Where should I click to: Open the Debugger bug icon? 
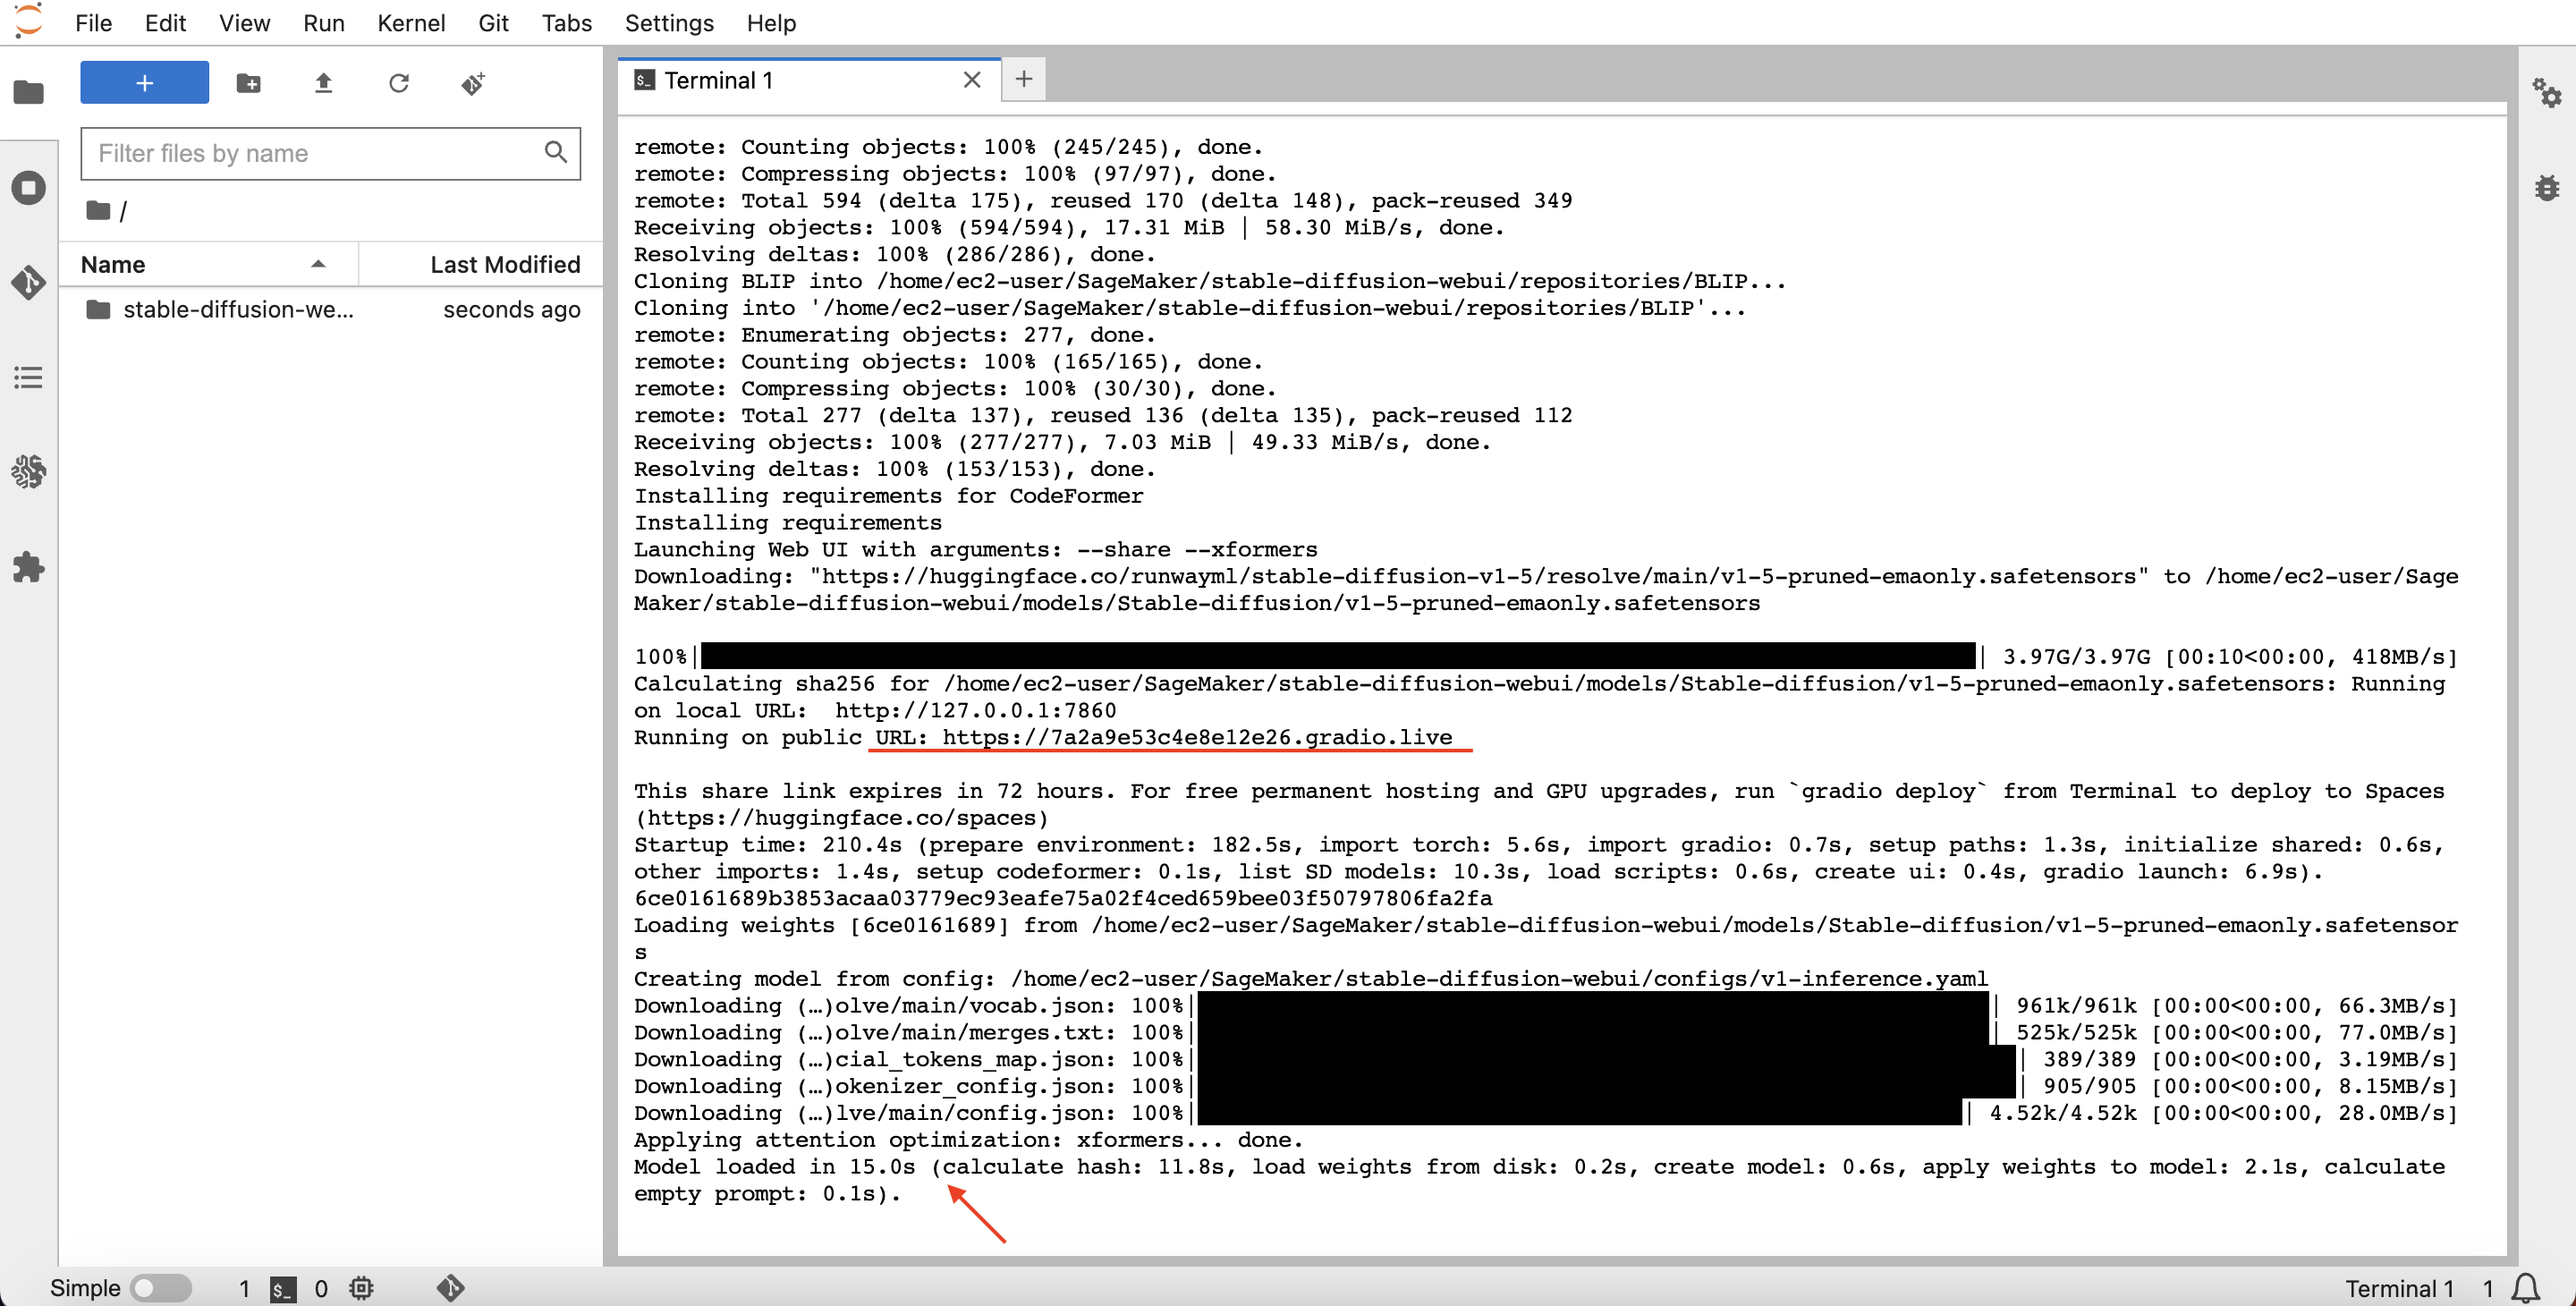(x=2546, y=187)
